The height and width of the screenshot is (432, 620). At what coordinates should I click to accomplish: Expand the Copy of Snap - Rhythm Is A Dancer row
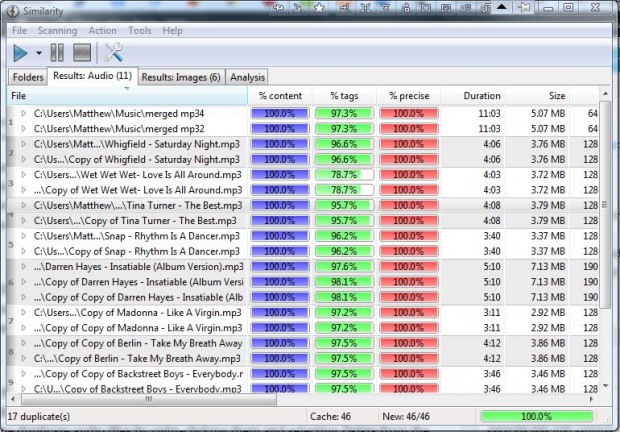click(x=23, y=251)
